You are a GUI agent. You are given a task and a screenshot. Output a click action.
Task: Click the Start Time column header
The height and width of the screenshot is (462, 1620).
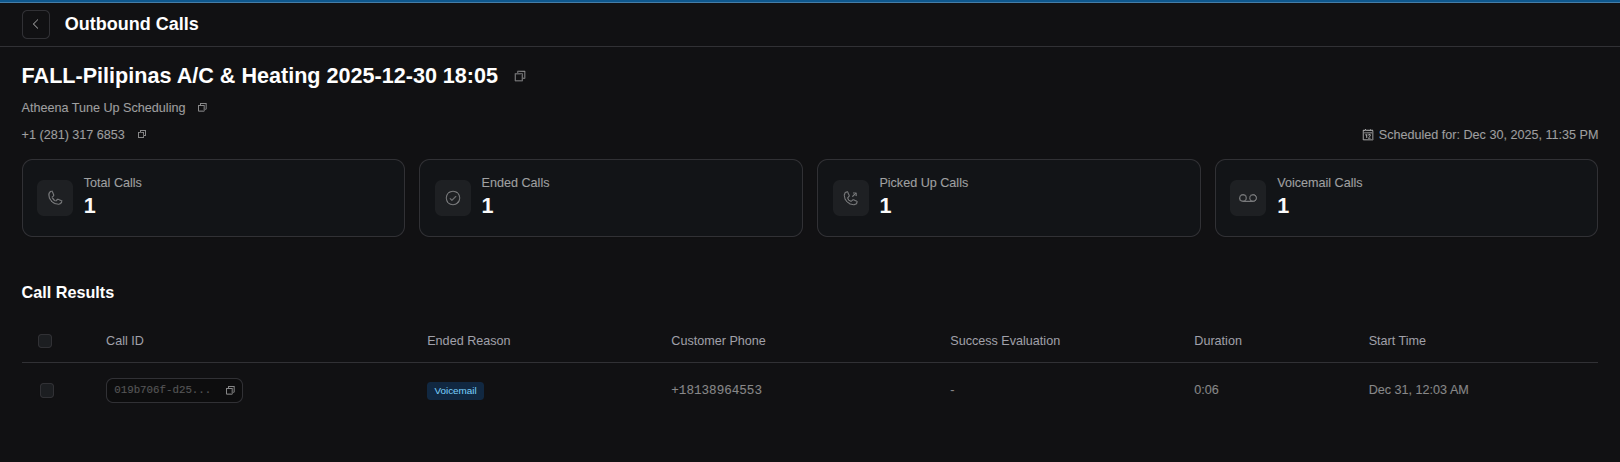[1396, 341]
